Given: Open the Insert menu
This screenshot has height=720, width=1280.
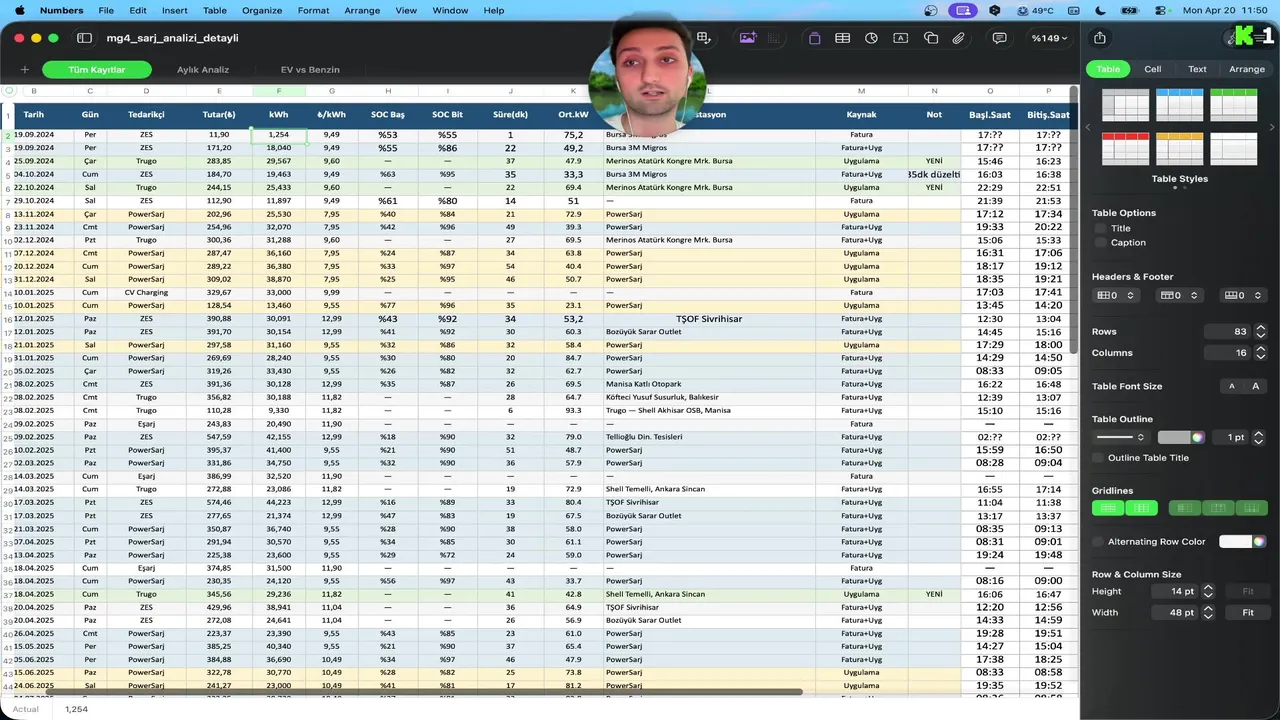Looking at the screenshot, I should (174, 10).
